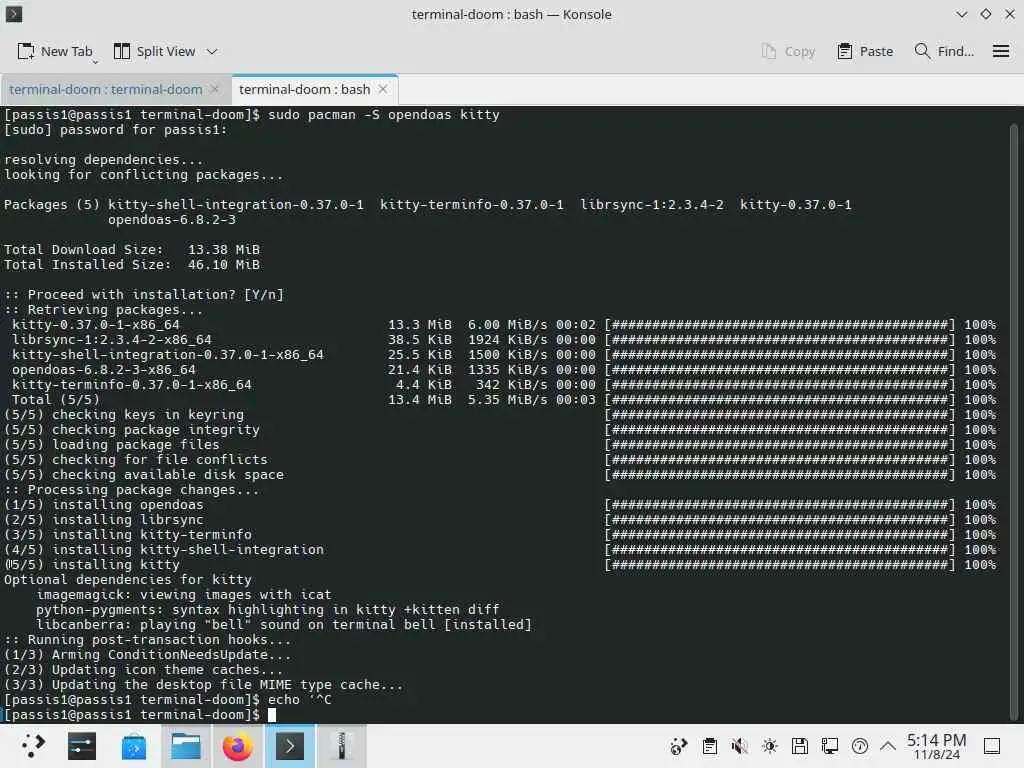Open clipboard tray icon
This screenshot has width=1024, height=768.
[x=709, y=746]
